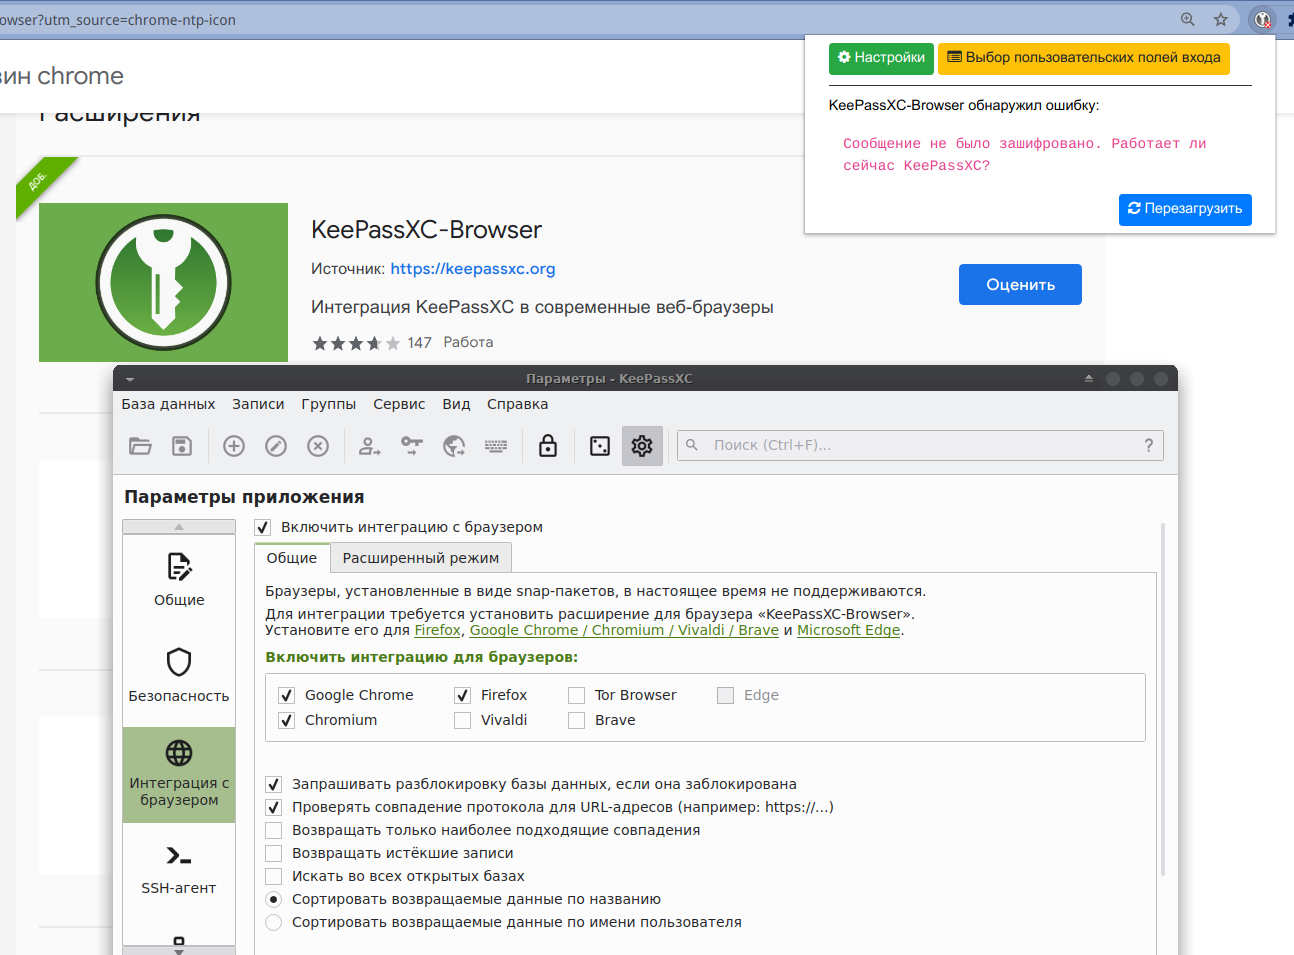Enable Возвращать только наиболее подходящие совпадения
Viewport: 1294px width, 955px height.
click(x=273, y=831)
